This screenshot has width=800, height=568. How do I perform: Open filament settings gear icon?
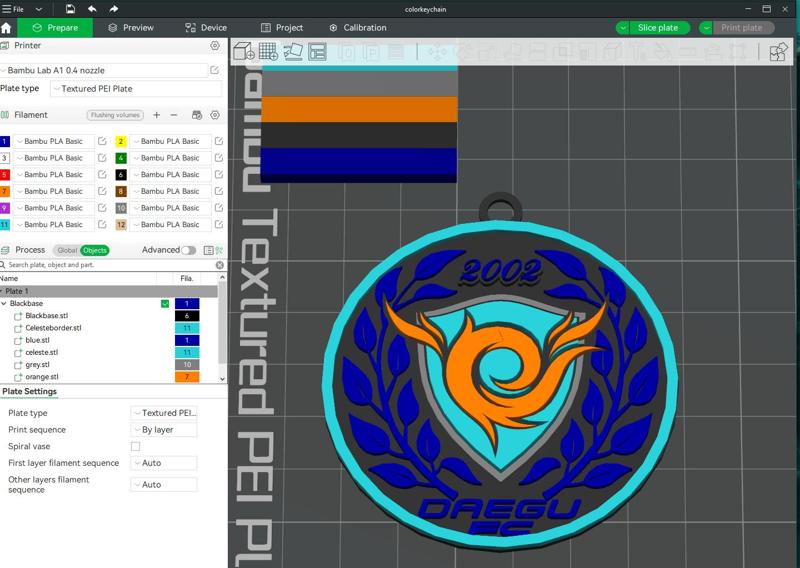point(215,115)
